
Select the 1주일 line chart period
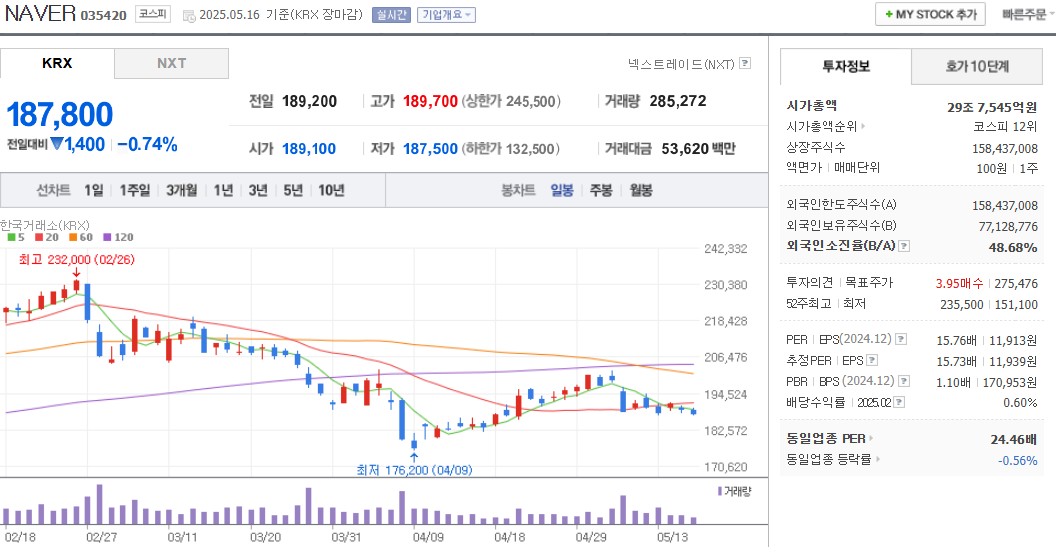coord(134,190)
